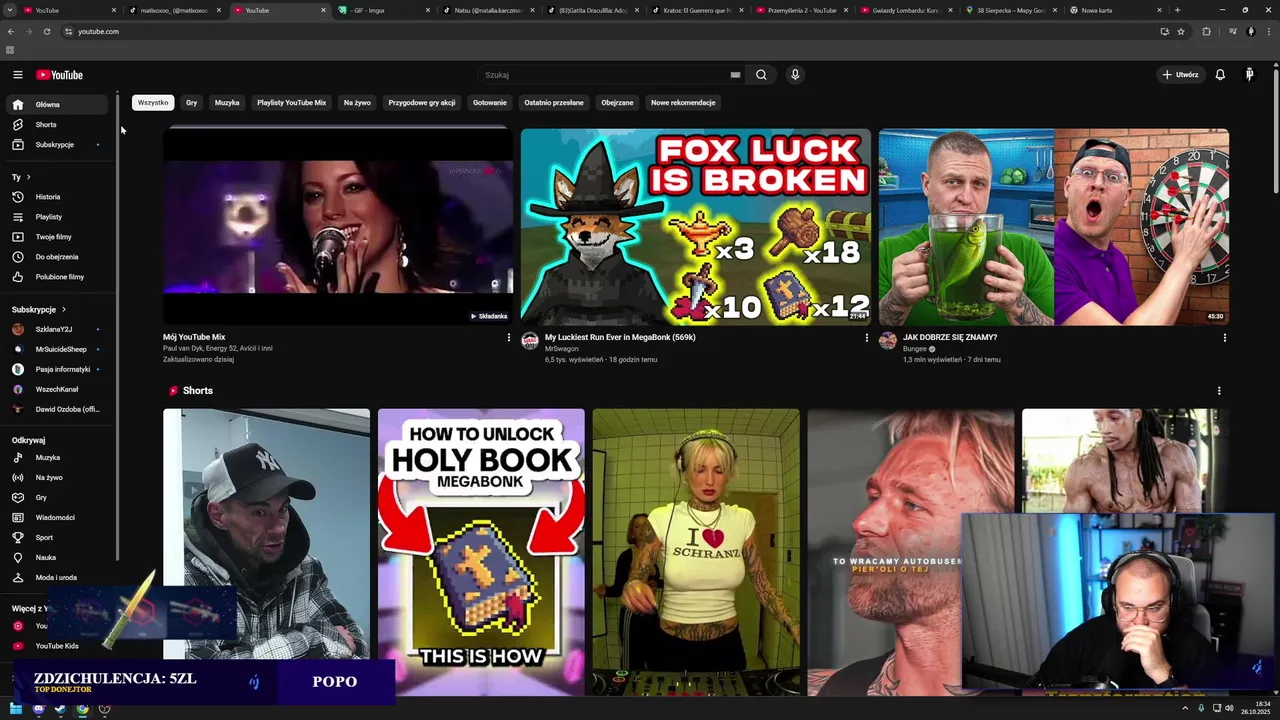Open the WszechKanał subscription
1280x720 pixels.
tap(56, 389)
